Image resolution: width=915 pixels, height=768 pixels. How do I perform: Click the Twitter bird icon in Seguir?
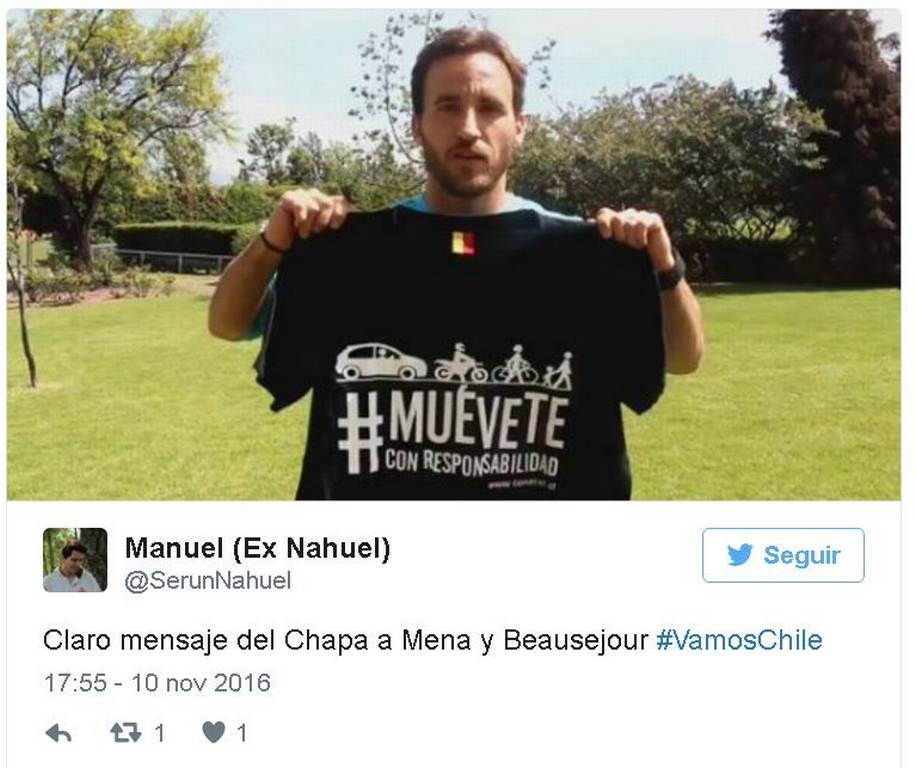click(x=740, y=555)
